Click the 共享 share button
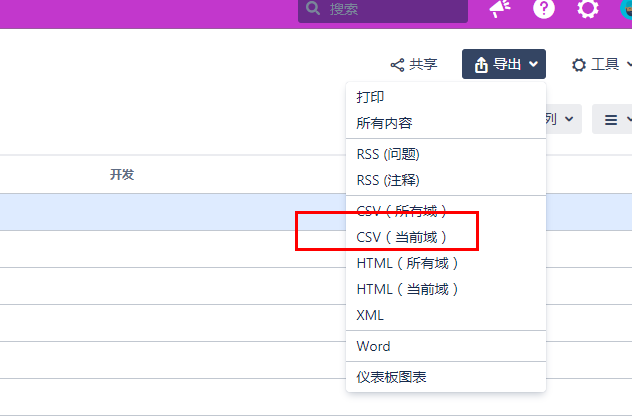 point(414,64)
